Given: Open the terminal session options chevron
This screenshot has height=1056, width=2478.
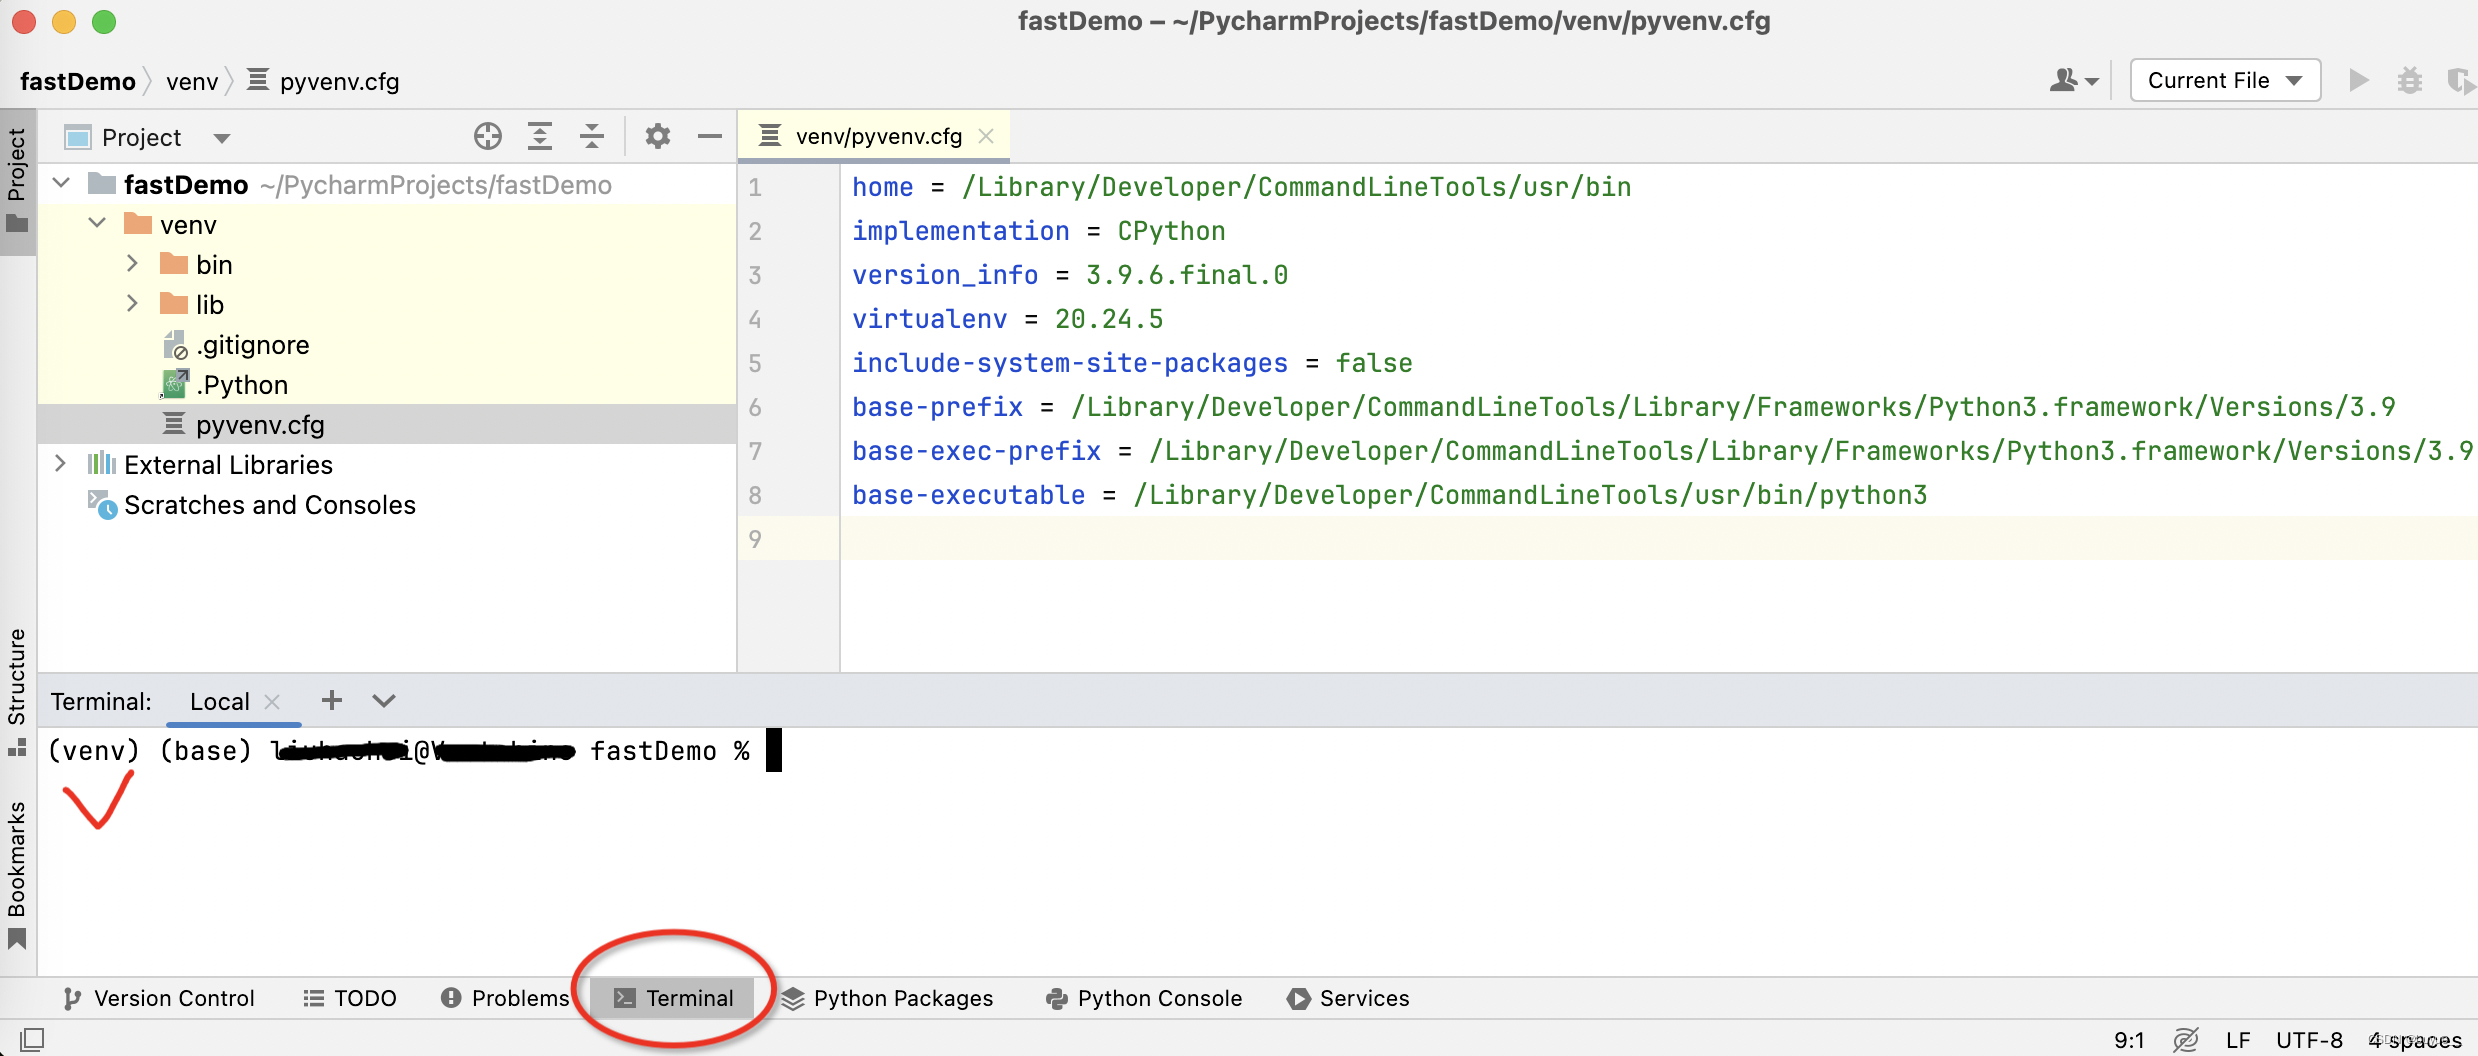Looking at the screenshot, I should [384, 701].
